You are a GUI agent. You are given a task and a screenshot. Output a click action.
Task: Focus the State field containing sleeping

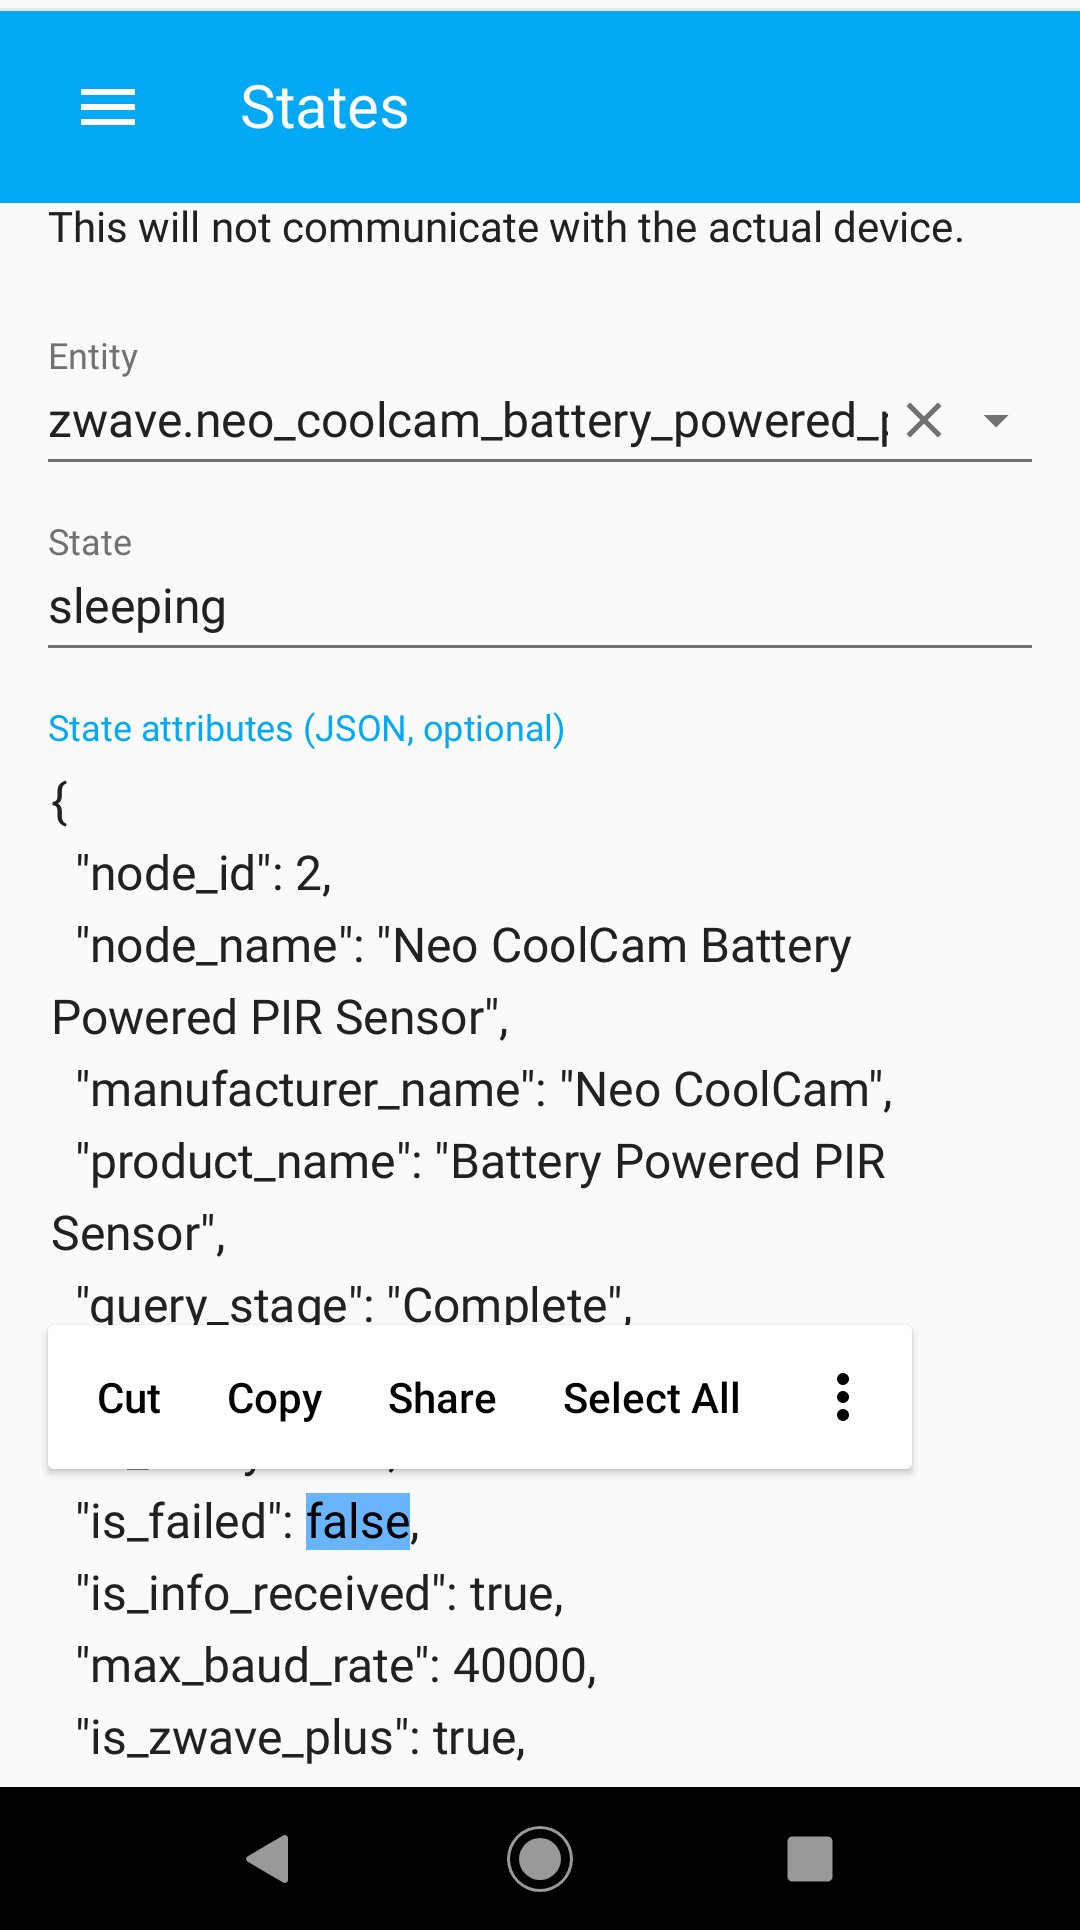tap(540, 606)
